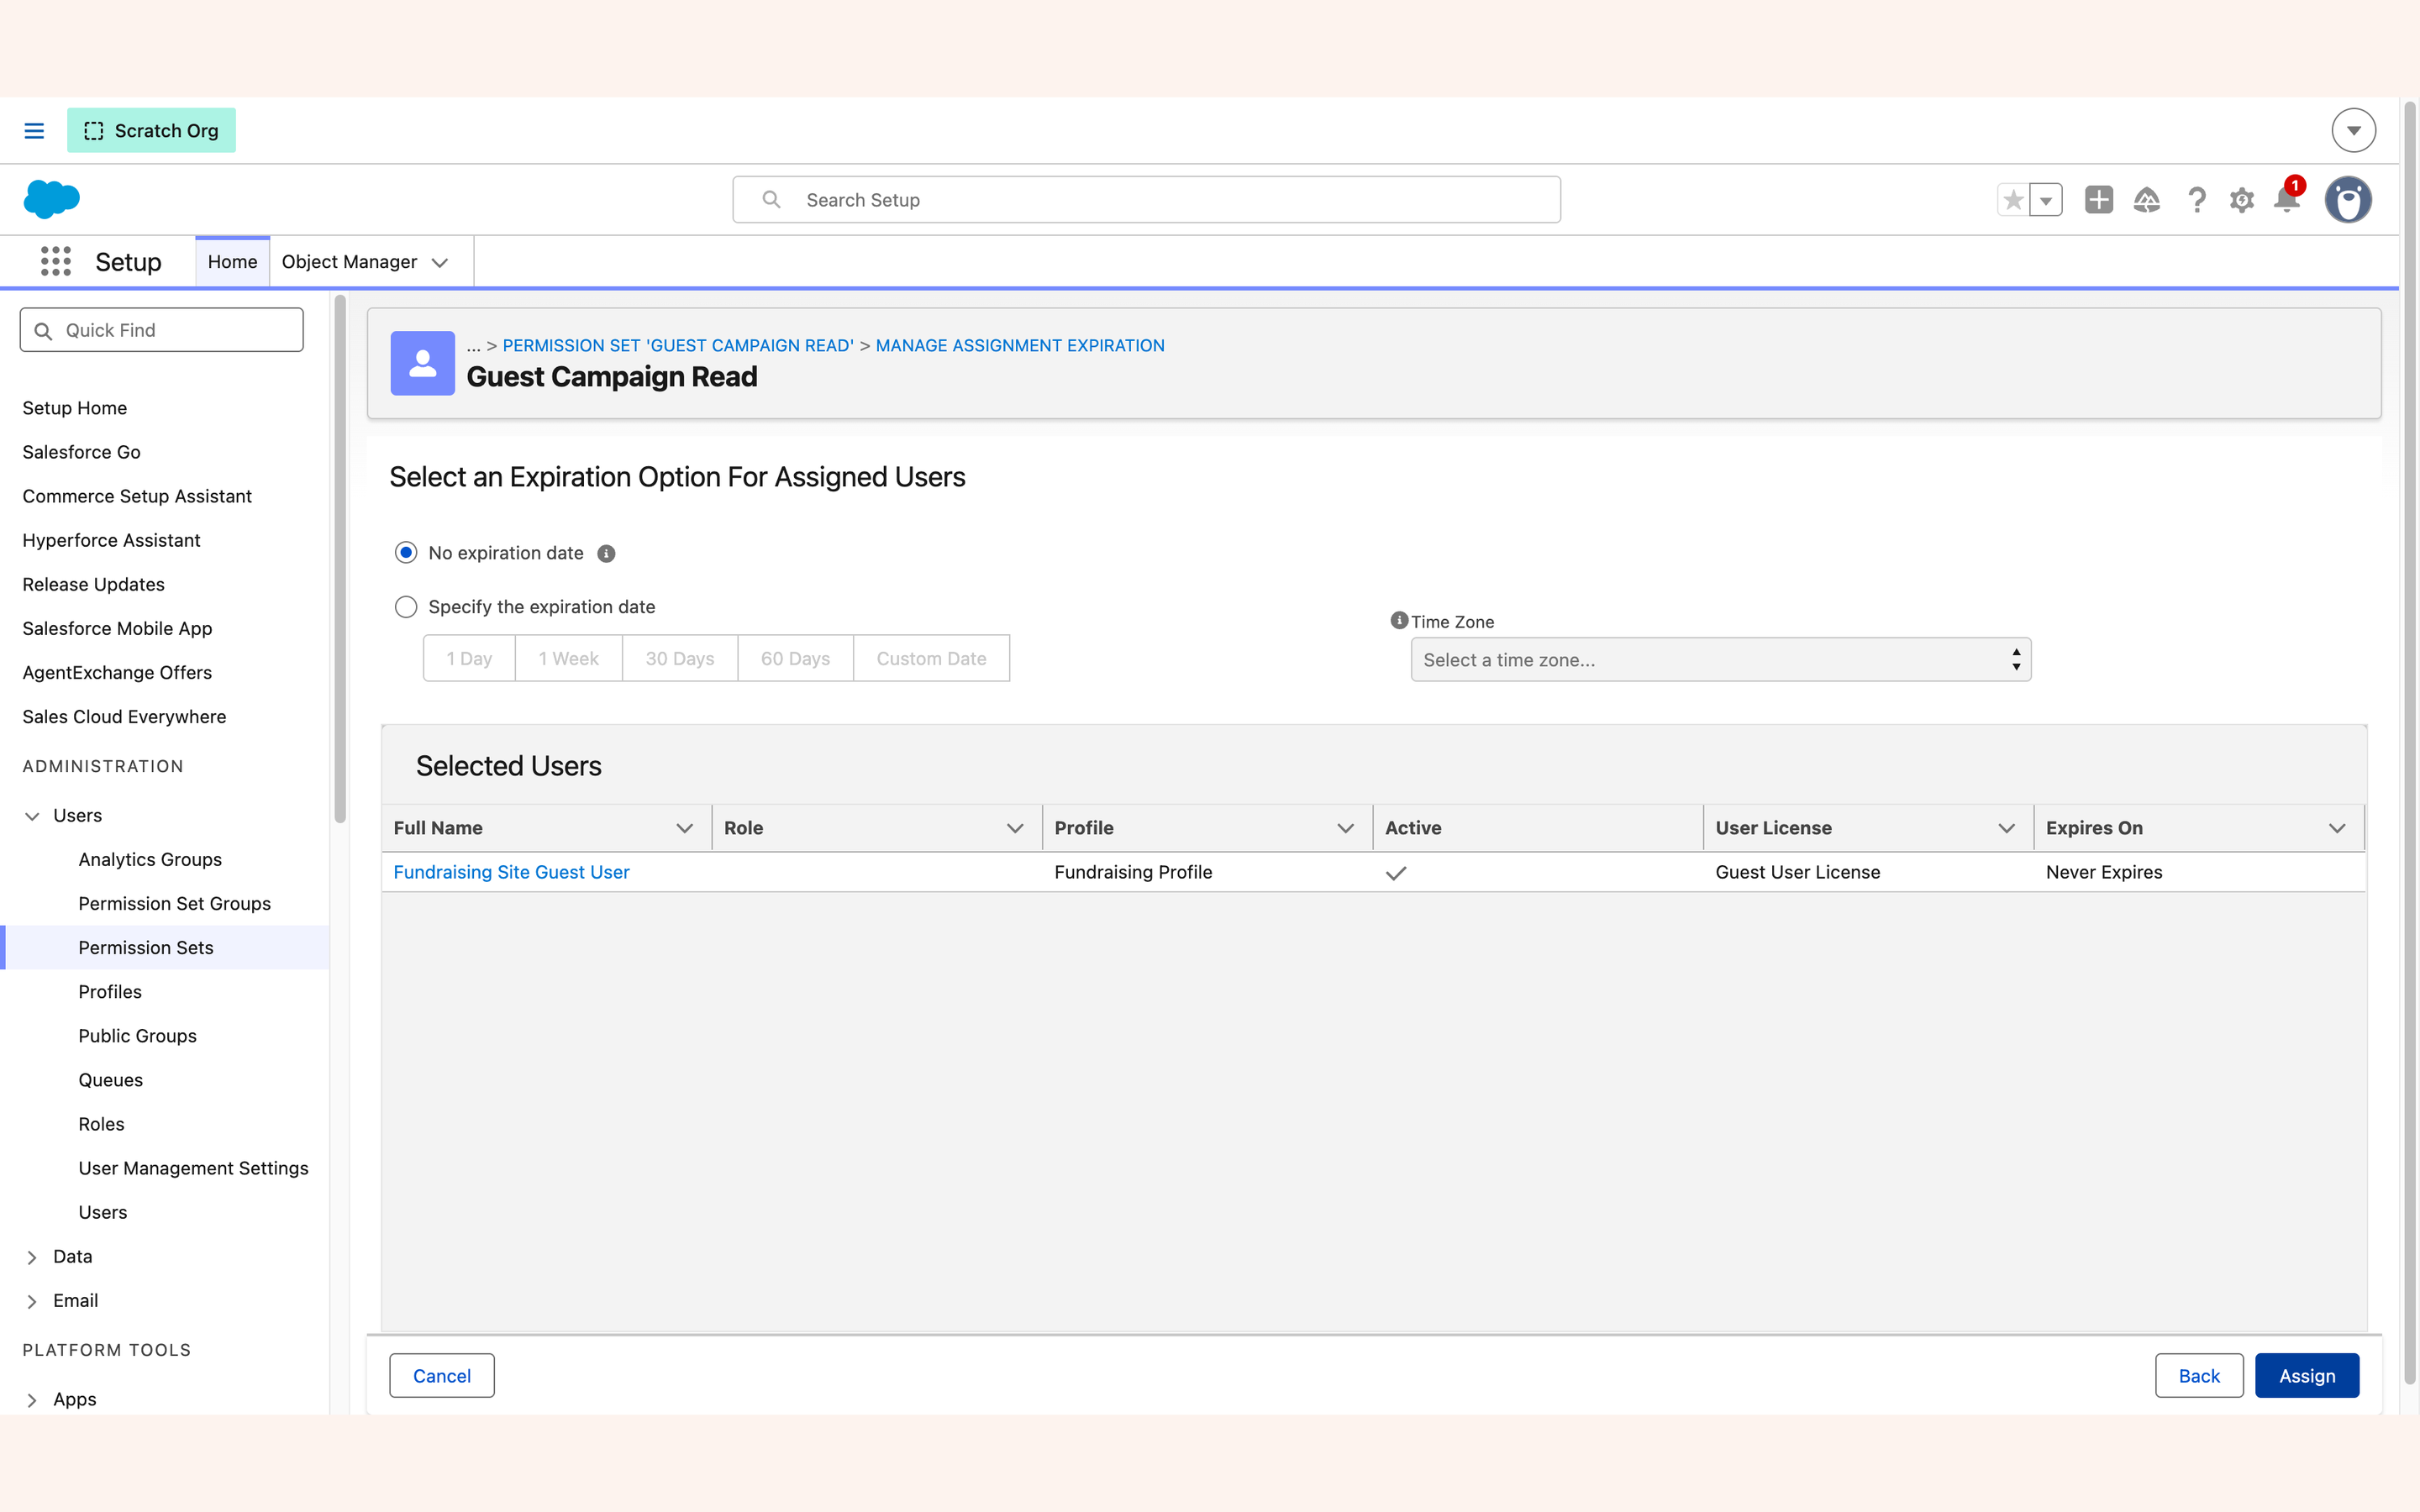The height and width of the screenshot is (1512, 2420).
Task: Open the Trailhead guidance icon
Action: (x=2147, y=200)
